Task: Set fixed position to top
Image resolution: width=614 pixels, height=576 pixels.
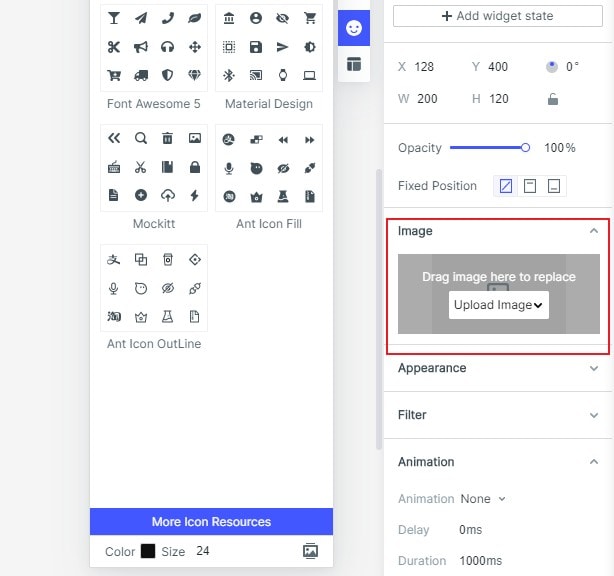Action: click(x=529, y=186)
